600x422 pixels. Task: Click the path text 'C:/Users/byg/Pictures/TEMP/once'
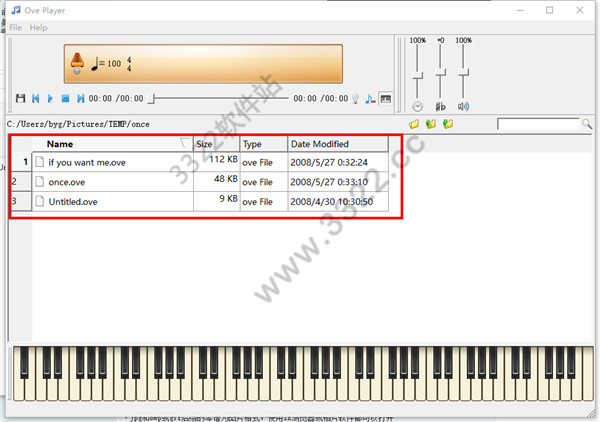pyautogui.click(x=78, y=124)
